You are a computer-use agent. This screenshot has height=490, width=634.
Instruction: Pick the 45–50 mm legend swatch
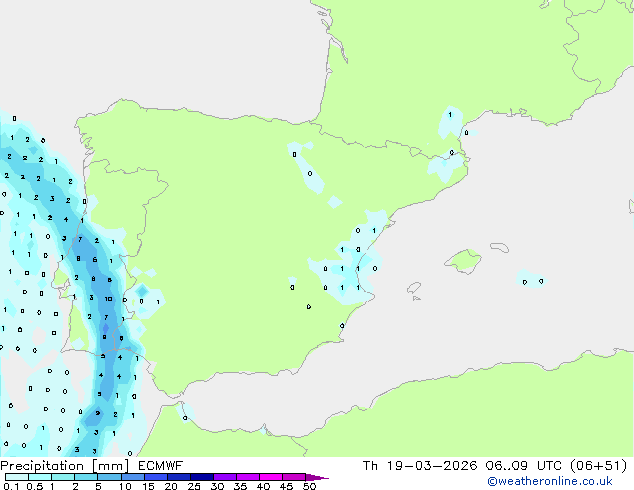[x=294, y=477]
